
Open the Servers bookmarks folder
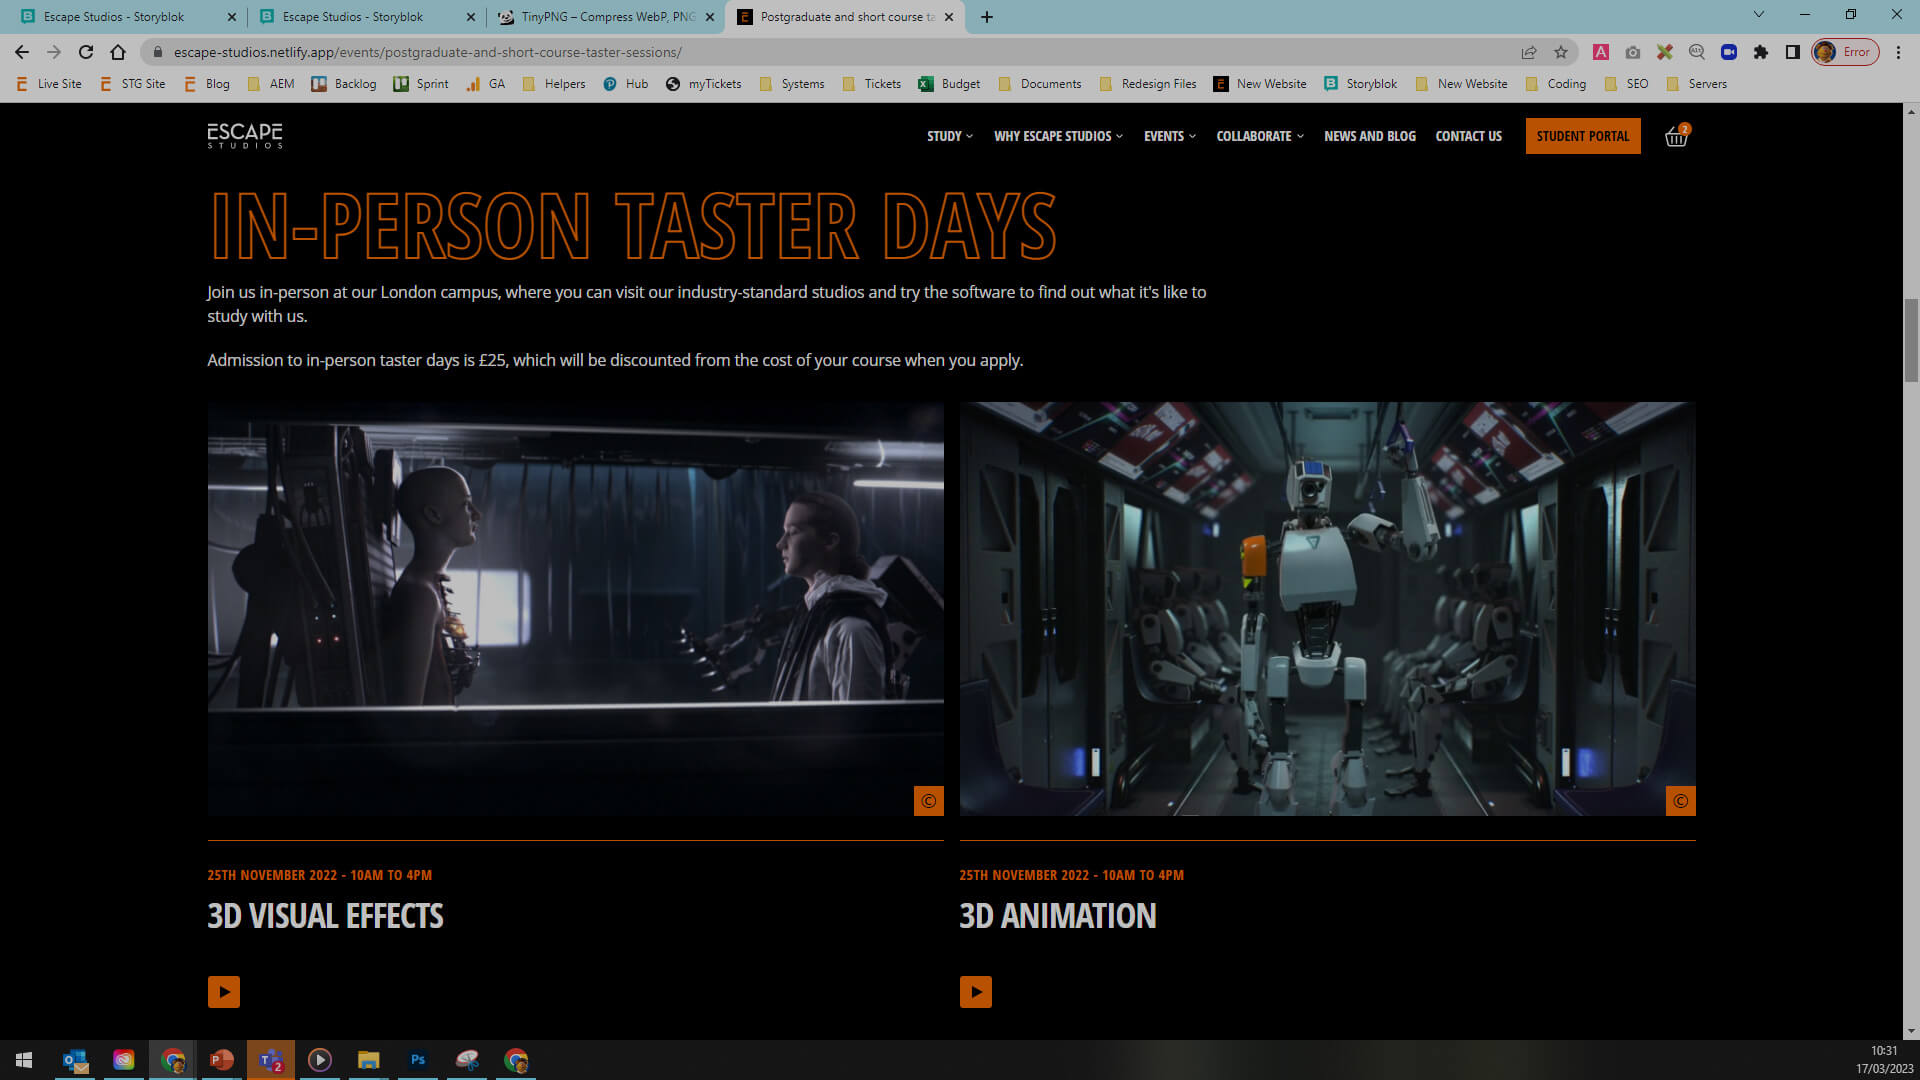coord(1697,84)
